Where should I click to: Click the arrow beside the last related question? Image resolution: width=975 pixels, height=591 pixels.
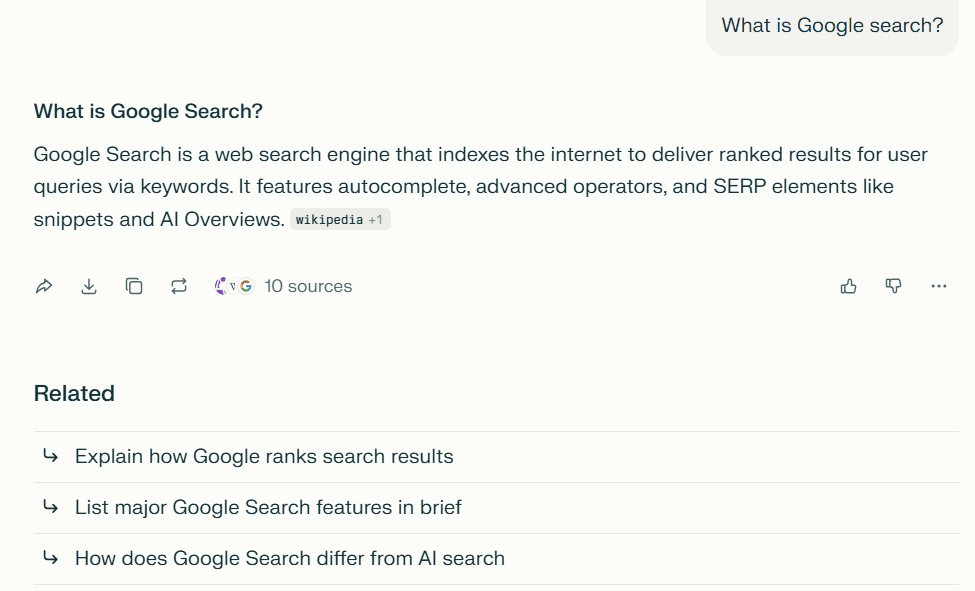click(x=49, y=558)
